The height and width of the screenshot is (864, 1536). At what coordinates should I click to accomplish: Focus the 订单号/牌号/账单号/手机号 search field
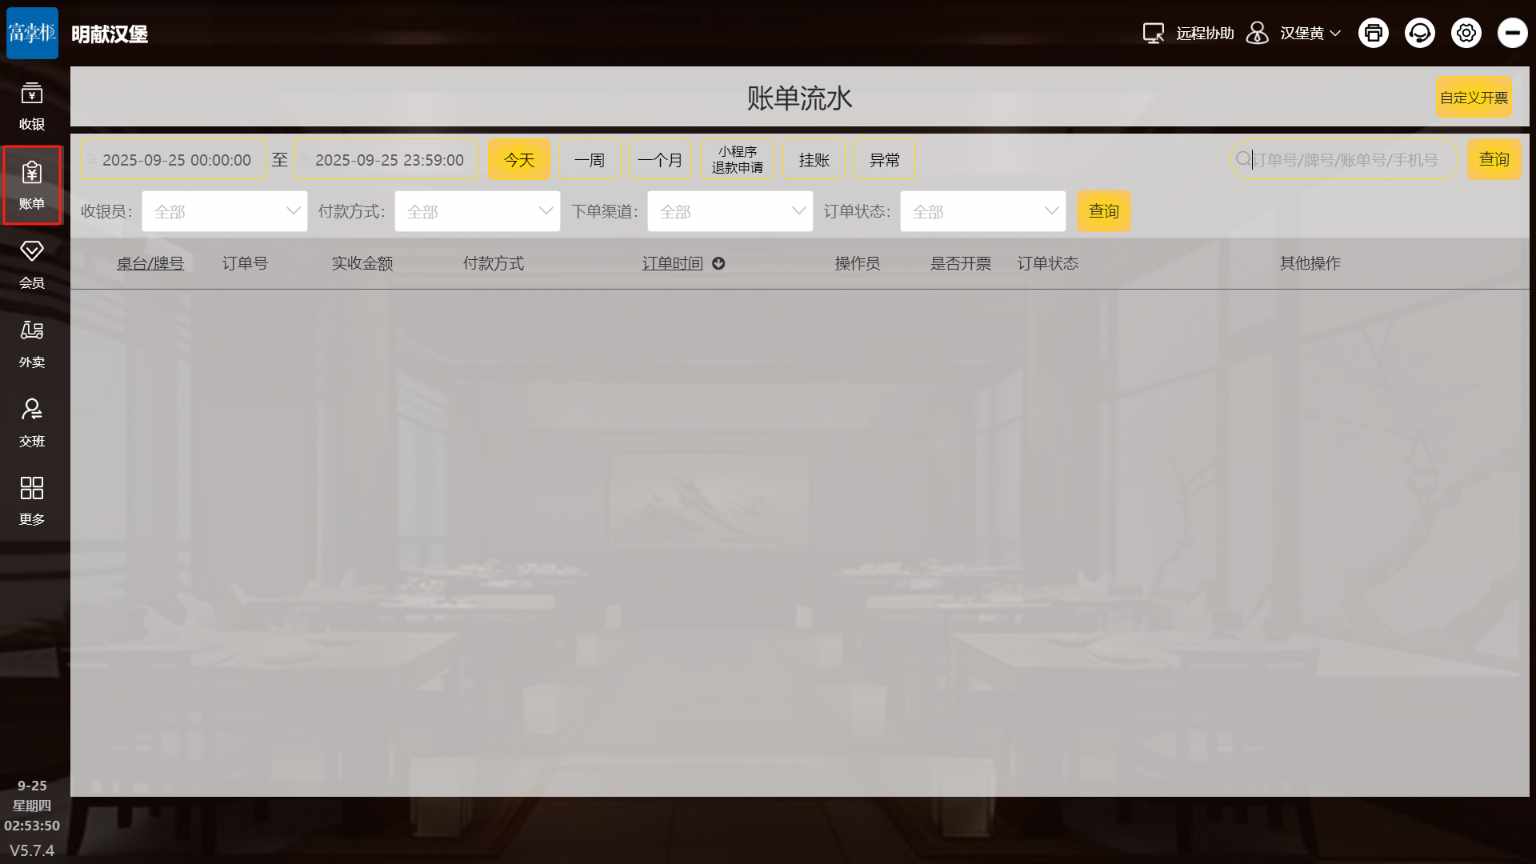tap(1343, 159)
